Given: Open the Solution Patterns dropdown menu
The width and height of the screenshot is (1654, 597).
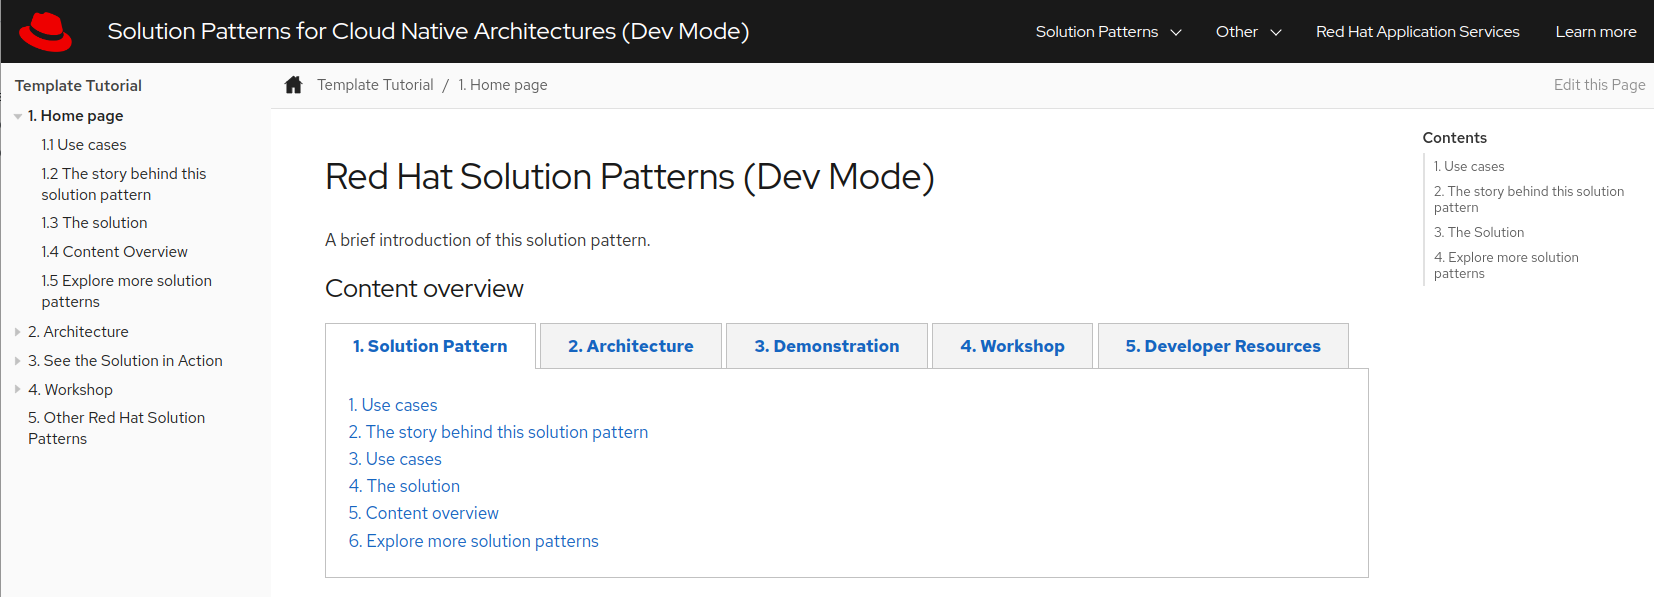Looking at the screenshot, I should point(1108,32).
